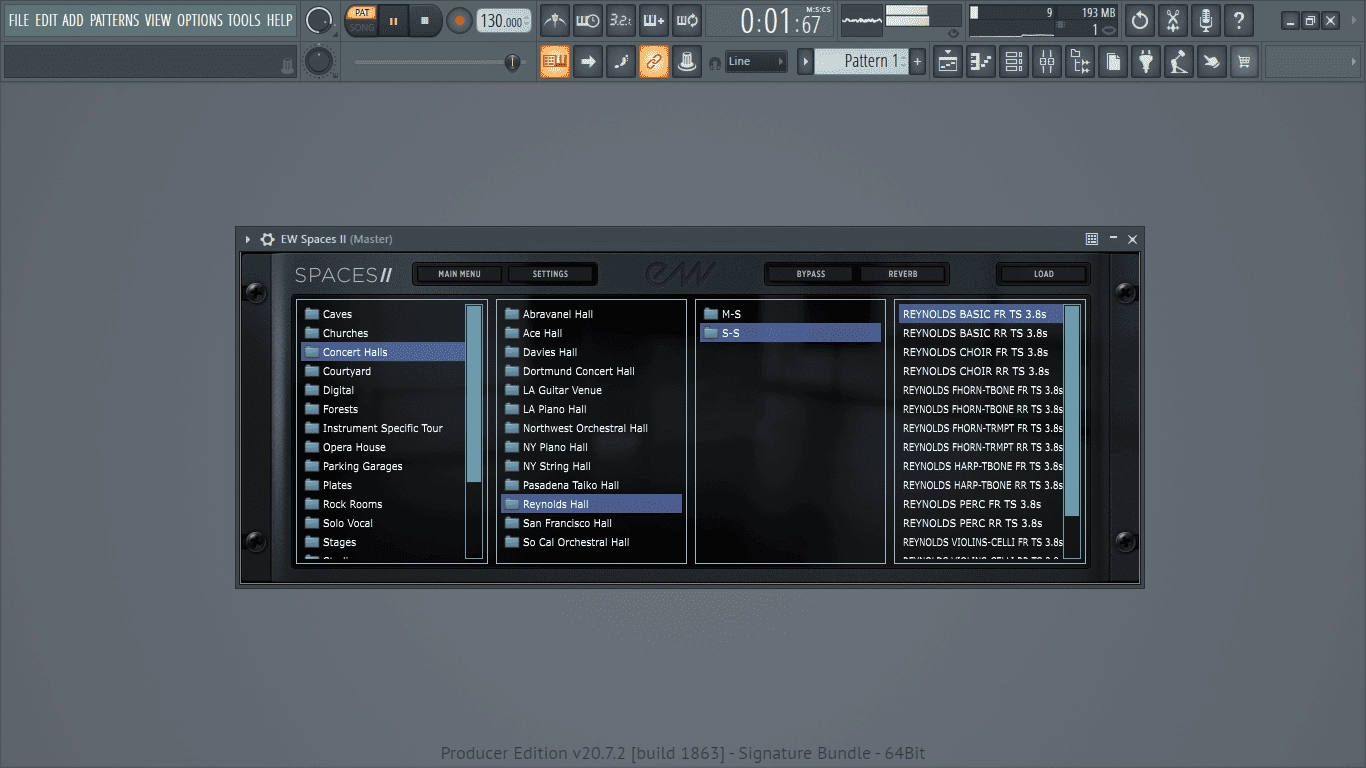Click the touch controller hand icon
The height and width of the screenshot is (768, 1366).
1212,61
